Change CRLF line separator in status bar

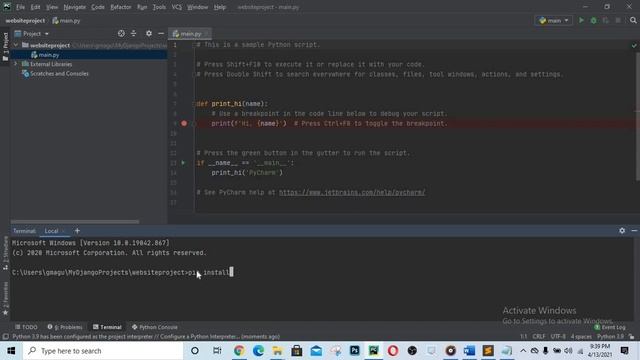click(539, 337)
